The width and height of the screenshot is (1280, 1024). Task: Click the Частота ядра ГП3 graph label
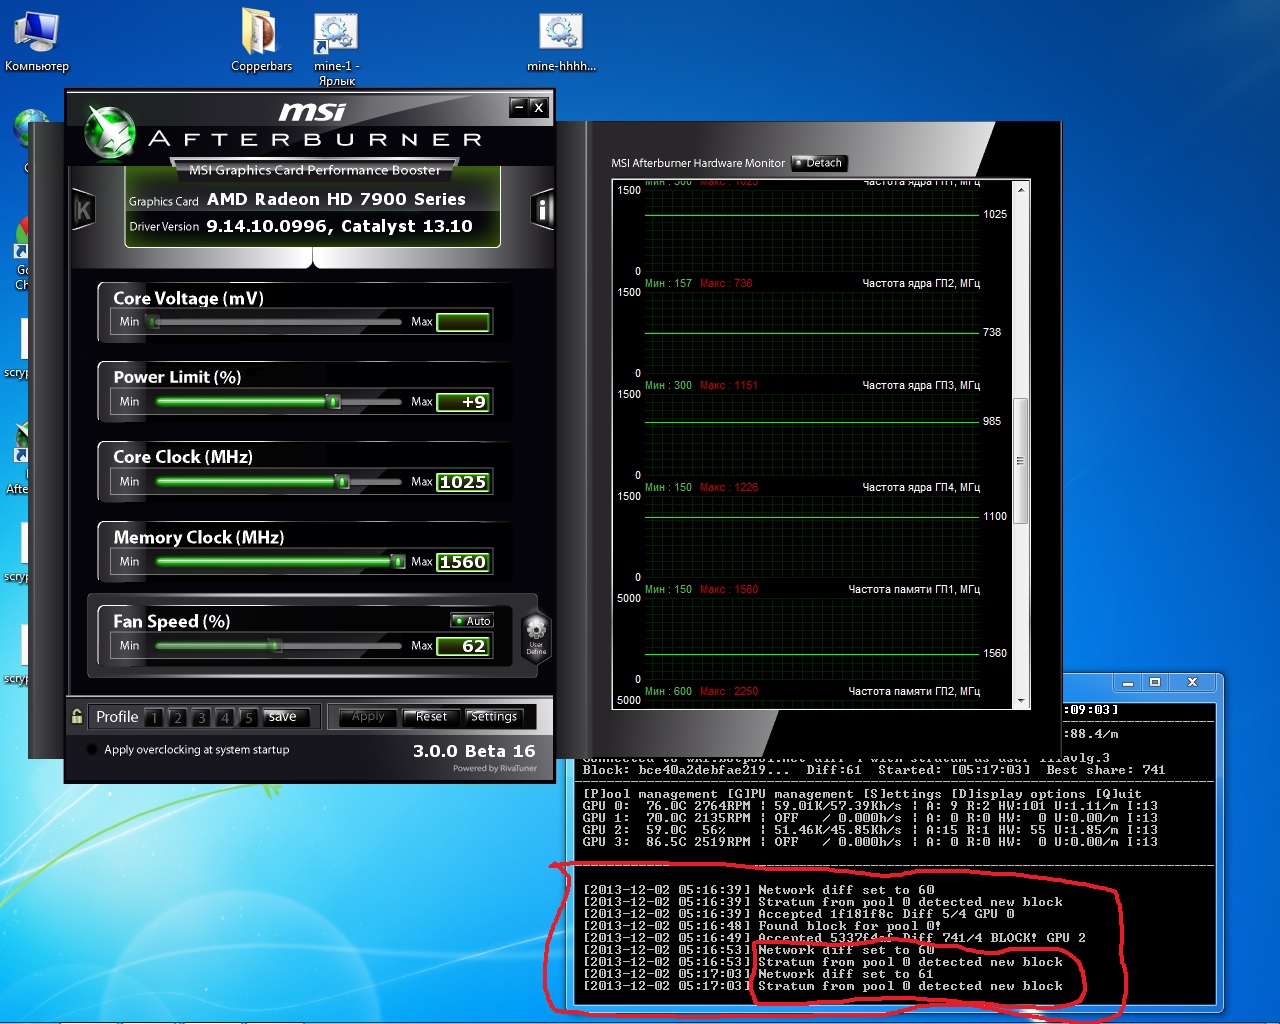click(x=921, y=386)
